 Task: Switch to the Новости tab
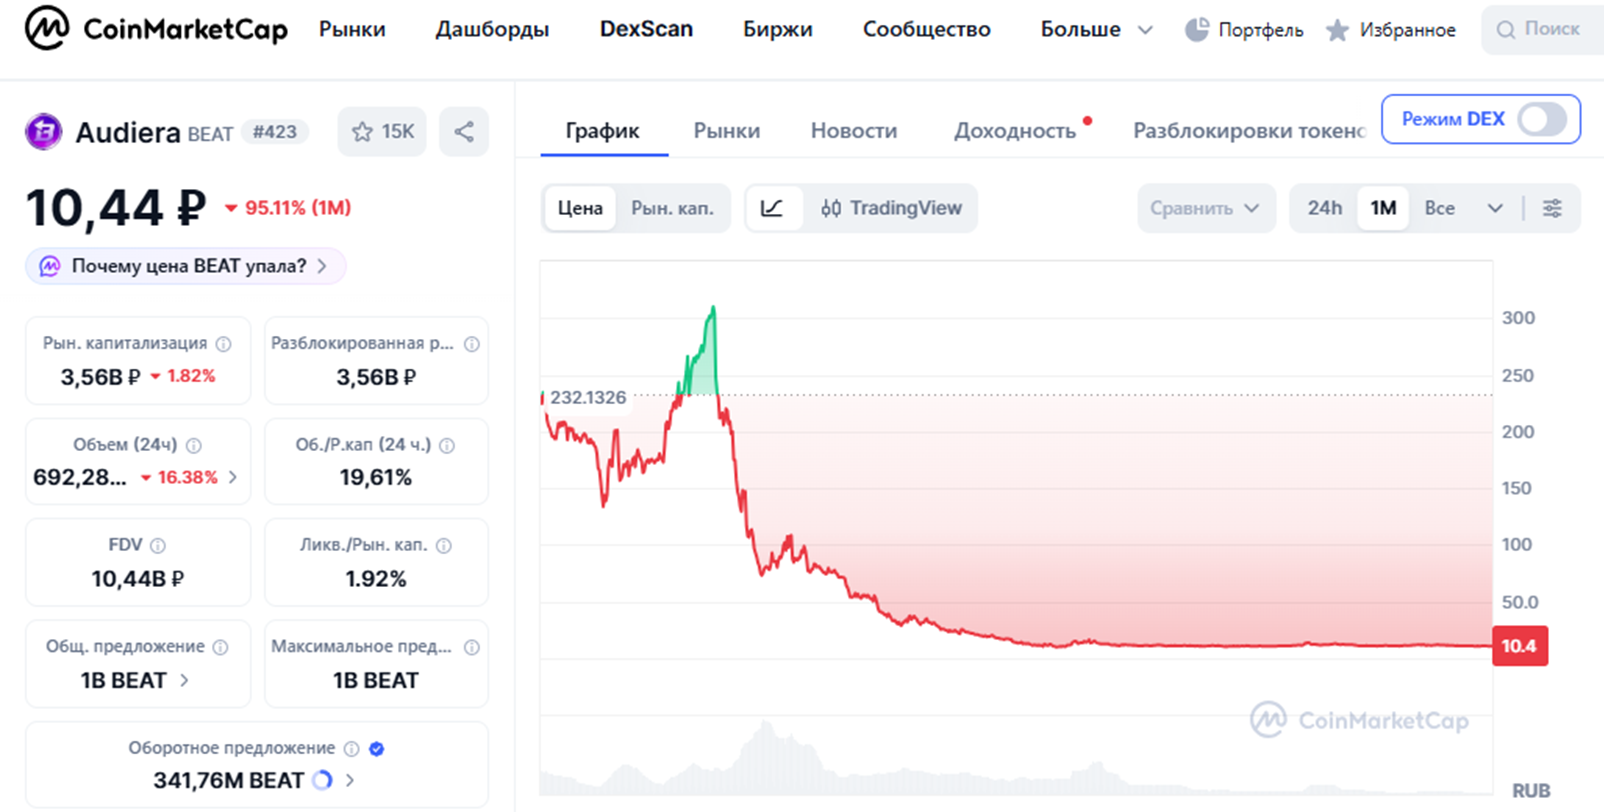854,131
